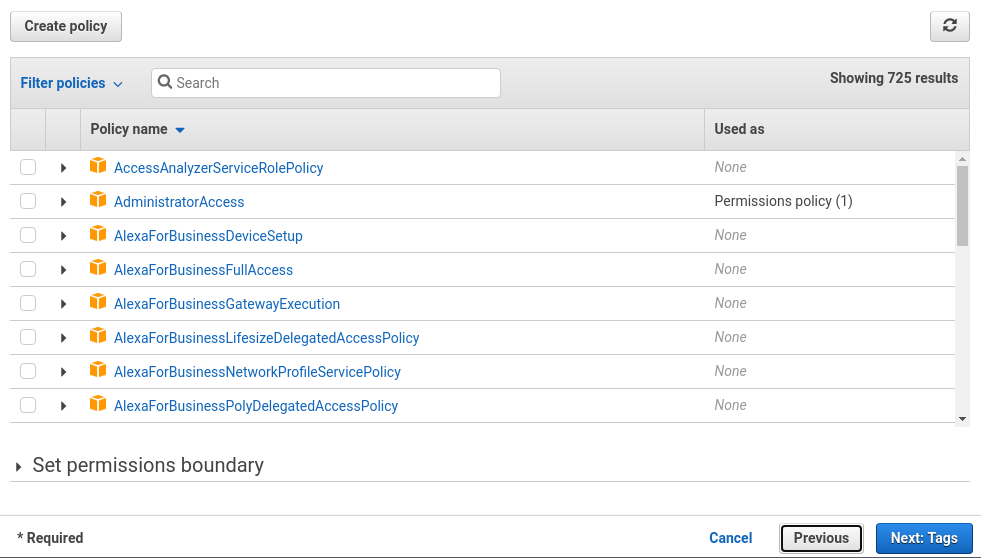Click policy icon beside AlexaForBusinessLifesizeDelegatedAccessPolicy
Image resolution: width=981 pixels, height=558 pixels.
pyautogui.click(x=98, y=336)
